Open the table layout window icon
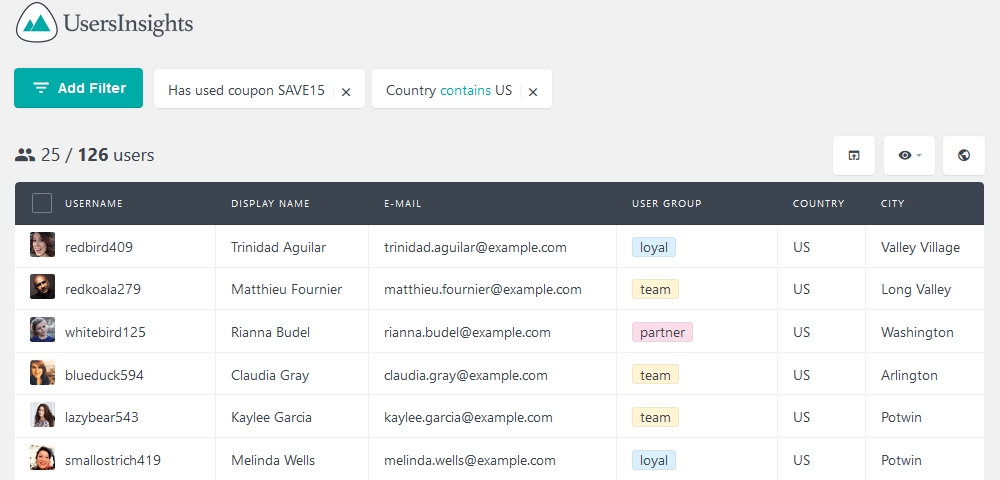This screenshot has height=480, width=1000. 853,155
